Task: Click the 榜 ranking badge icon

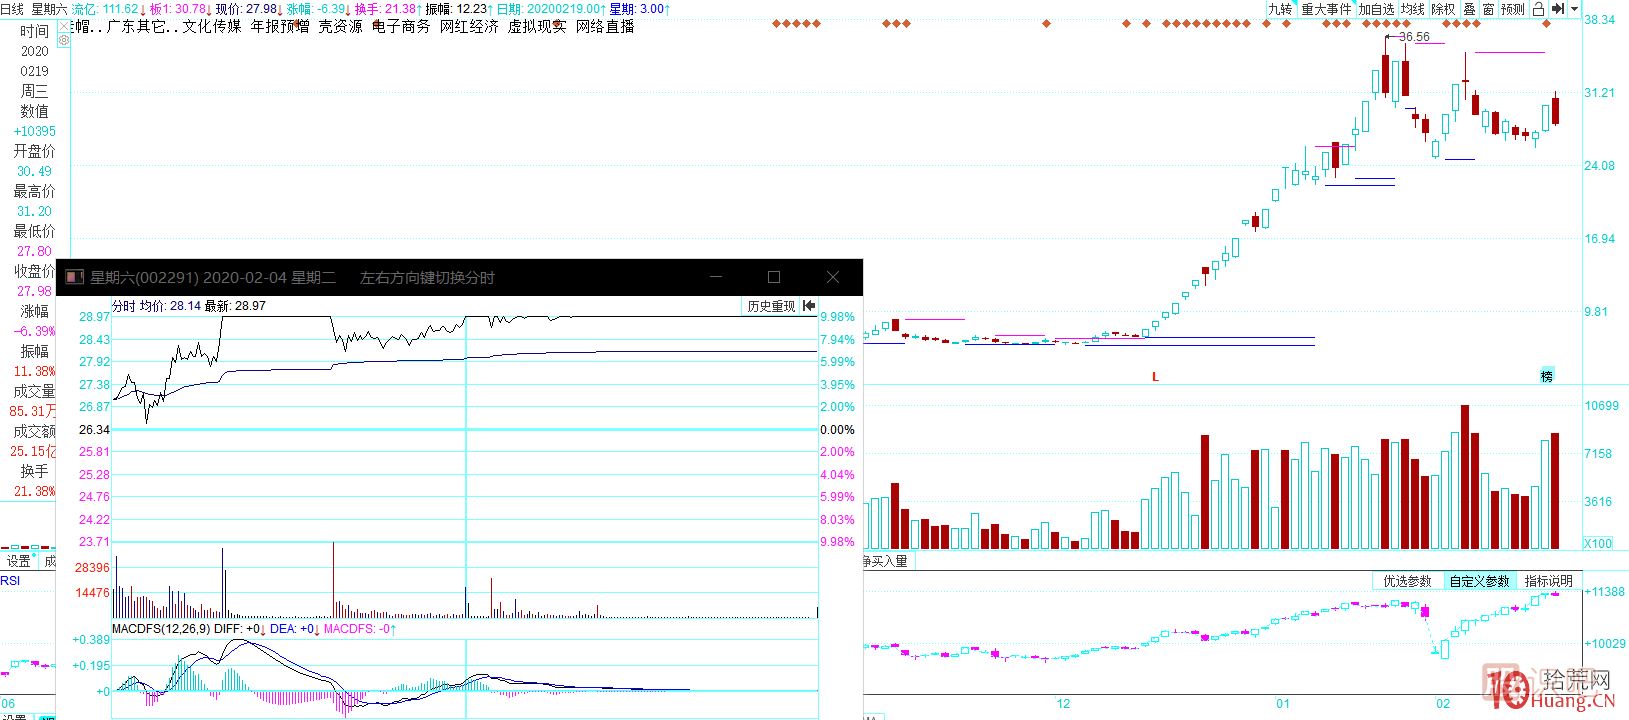Action: click(1547, 376)
